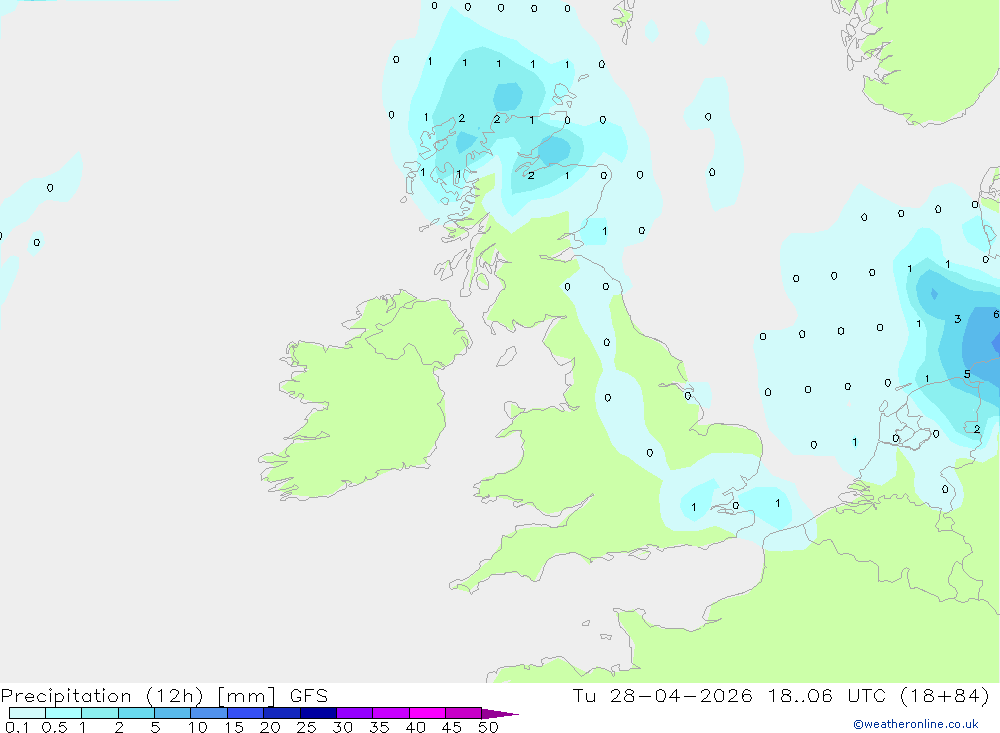
Task: Click the 25–30 mm navy legend swatch
Action: point(318,713)
